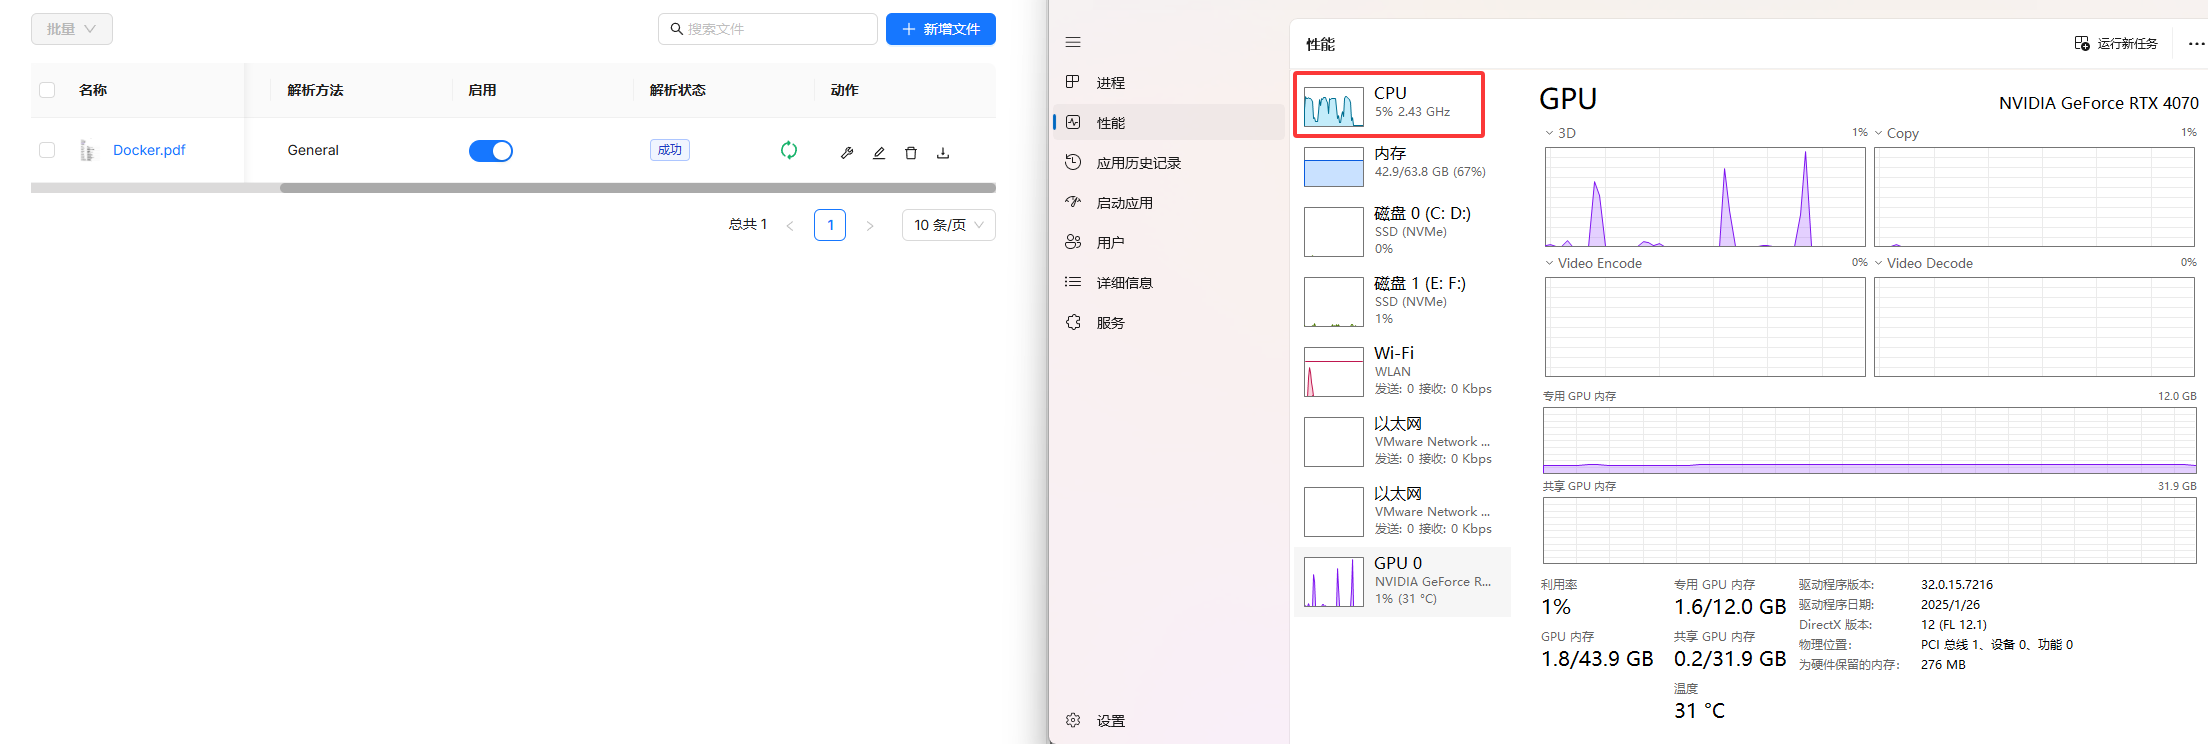Open the 应用历史记录 app history tab
The width and height of the screenshot is (2208, 744).
point(1138,163)
